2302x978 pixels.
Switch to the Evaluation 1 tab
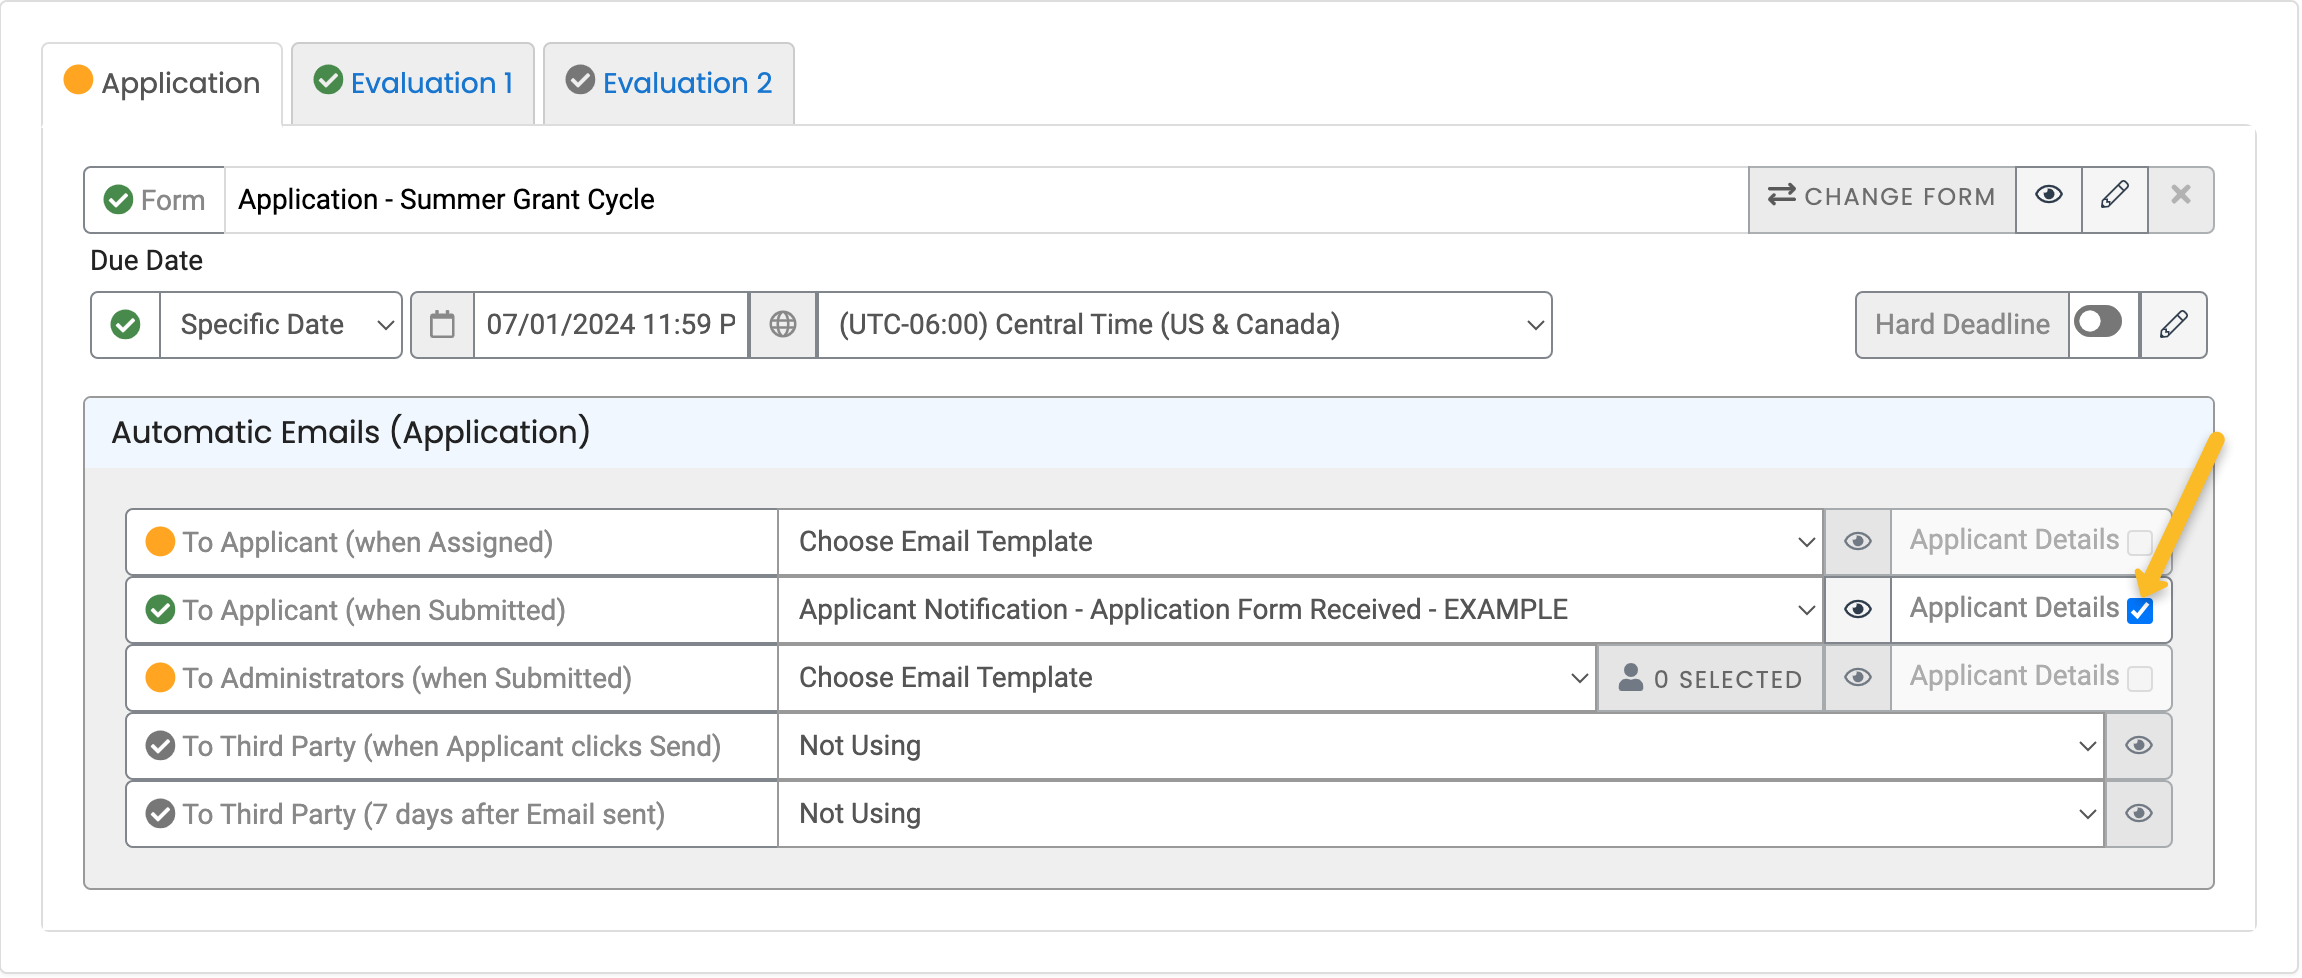pyautogui.click(x=412, y=83)
